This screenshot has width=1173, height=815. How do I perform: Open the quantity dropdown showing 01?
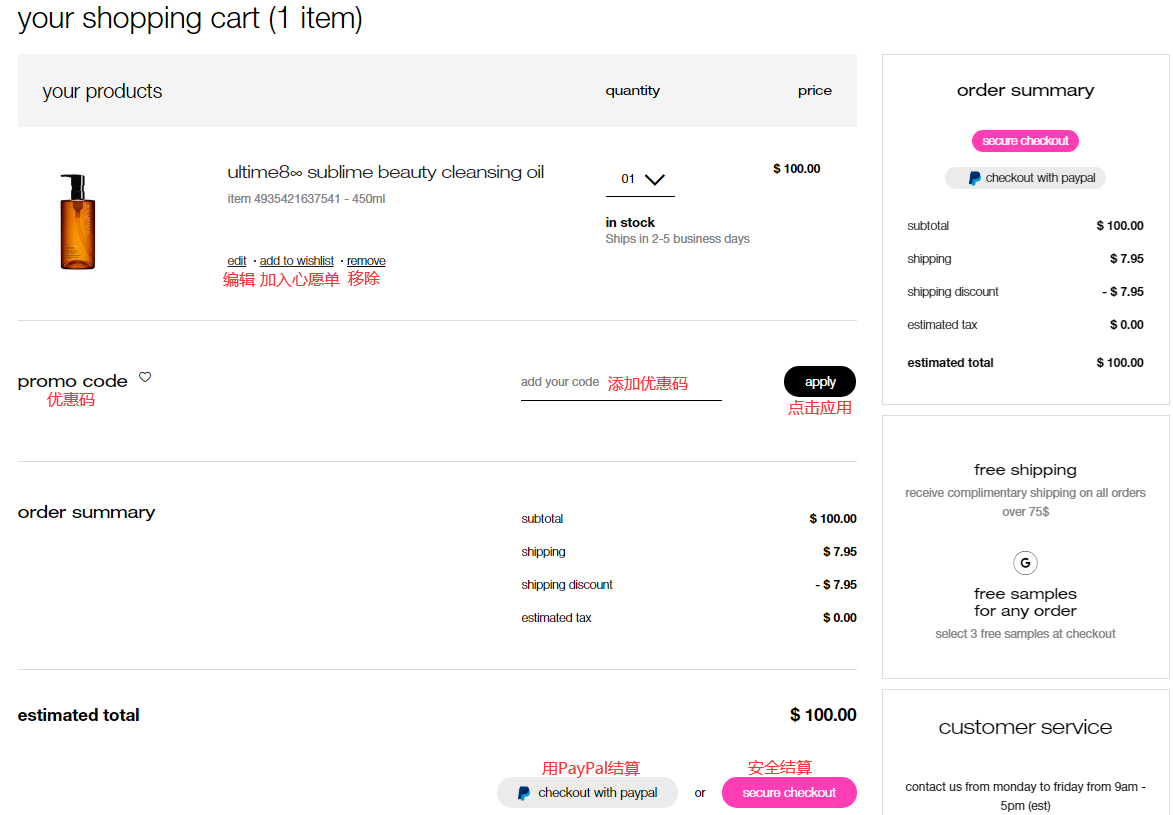640,180
